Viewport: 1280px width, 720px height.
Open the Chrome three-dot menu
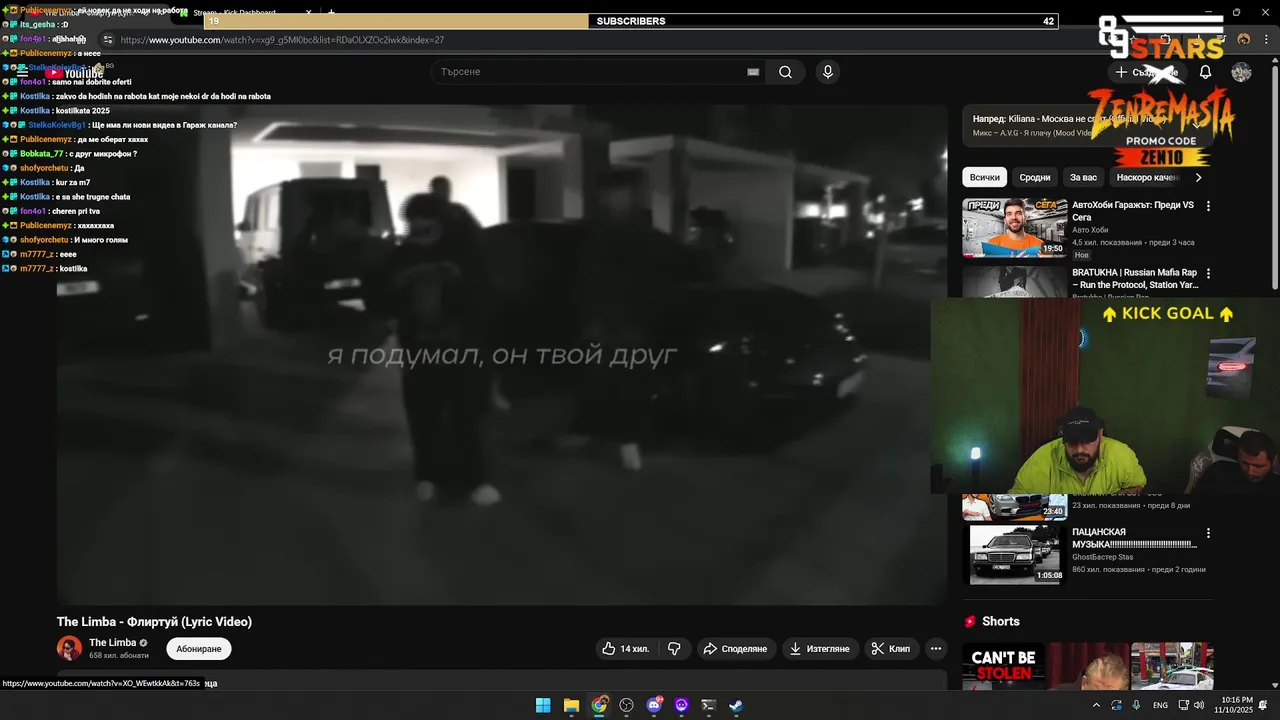(x=1264, y=40)
